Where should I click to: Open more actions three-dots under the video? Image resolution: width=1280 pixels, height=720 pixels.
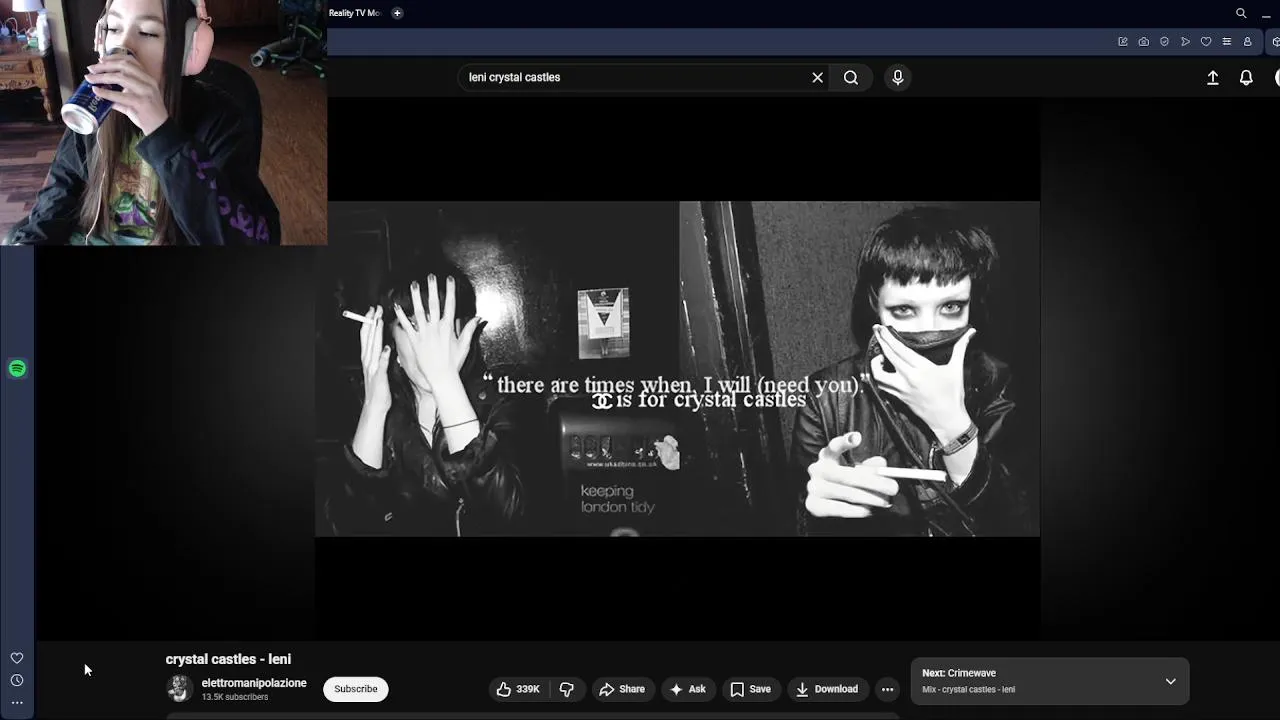click(887, 689)
